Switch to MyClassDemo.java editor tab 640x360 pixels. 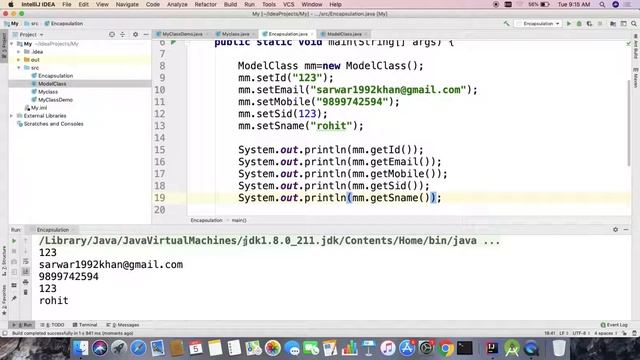tap(182, 34)
